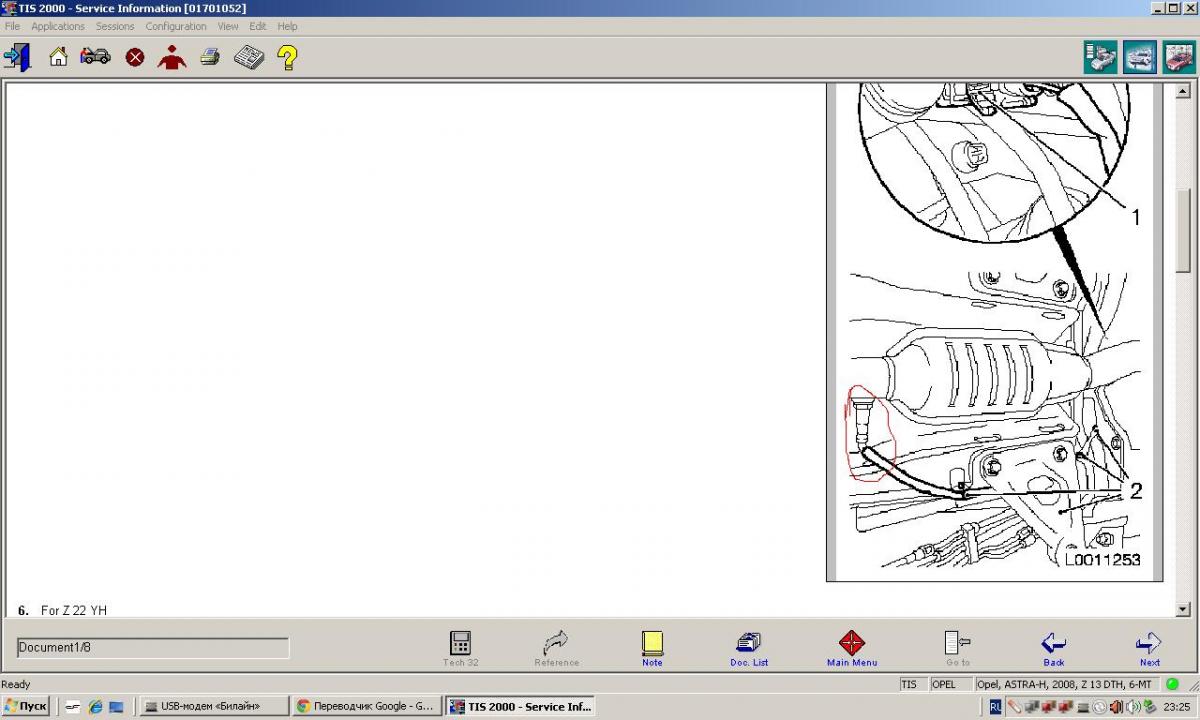Click the vertical scrollbar thumb
The width and height of the screenshot is (1200, 720).
click(x=1184, y=230)
